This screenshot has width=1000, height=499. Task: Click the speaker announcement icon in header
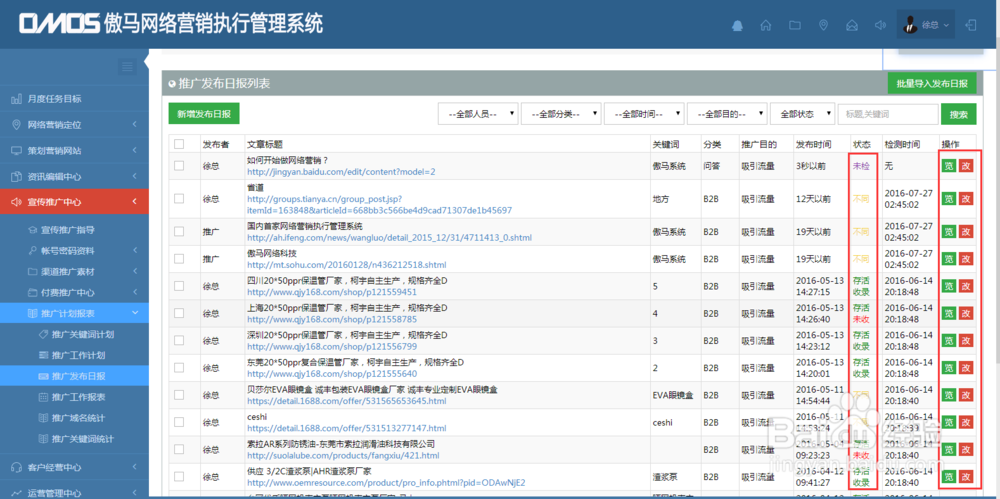[x=881, y=26]
